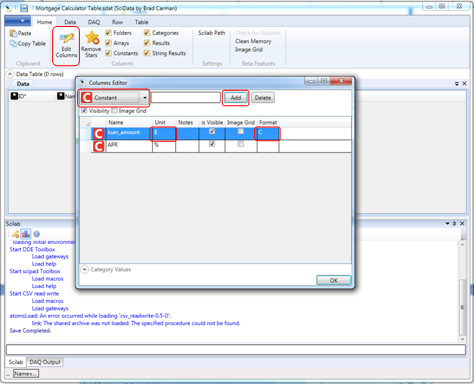Screen dimensions: 474x384
Task: Select the red C icon of loan_amount row
Action: (98, 134)
